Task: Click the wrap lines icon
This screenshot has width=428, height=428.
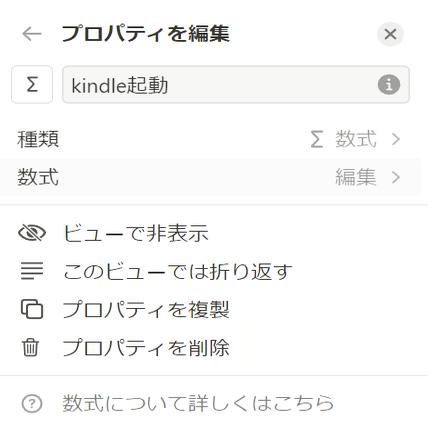Action: [x=32, y=271]
